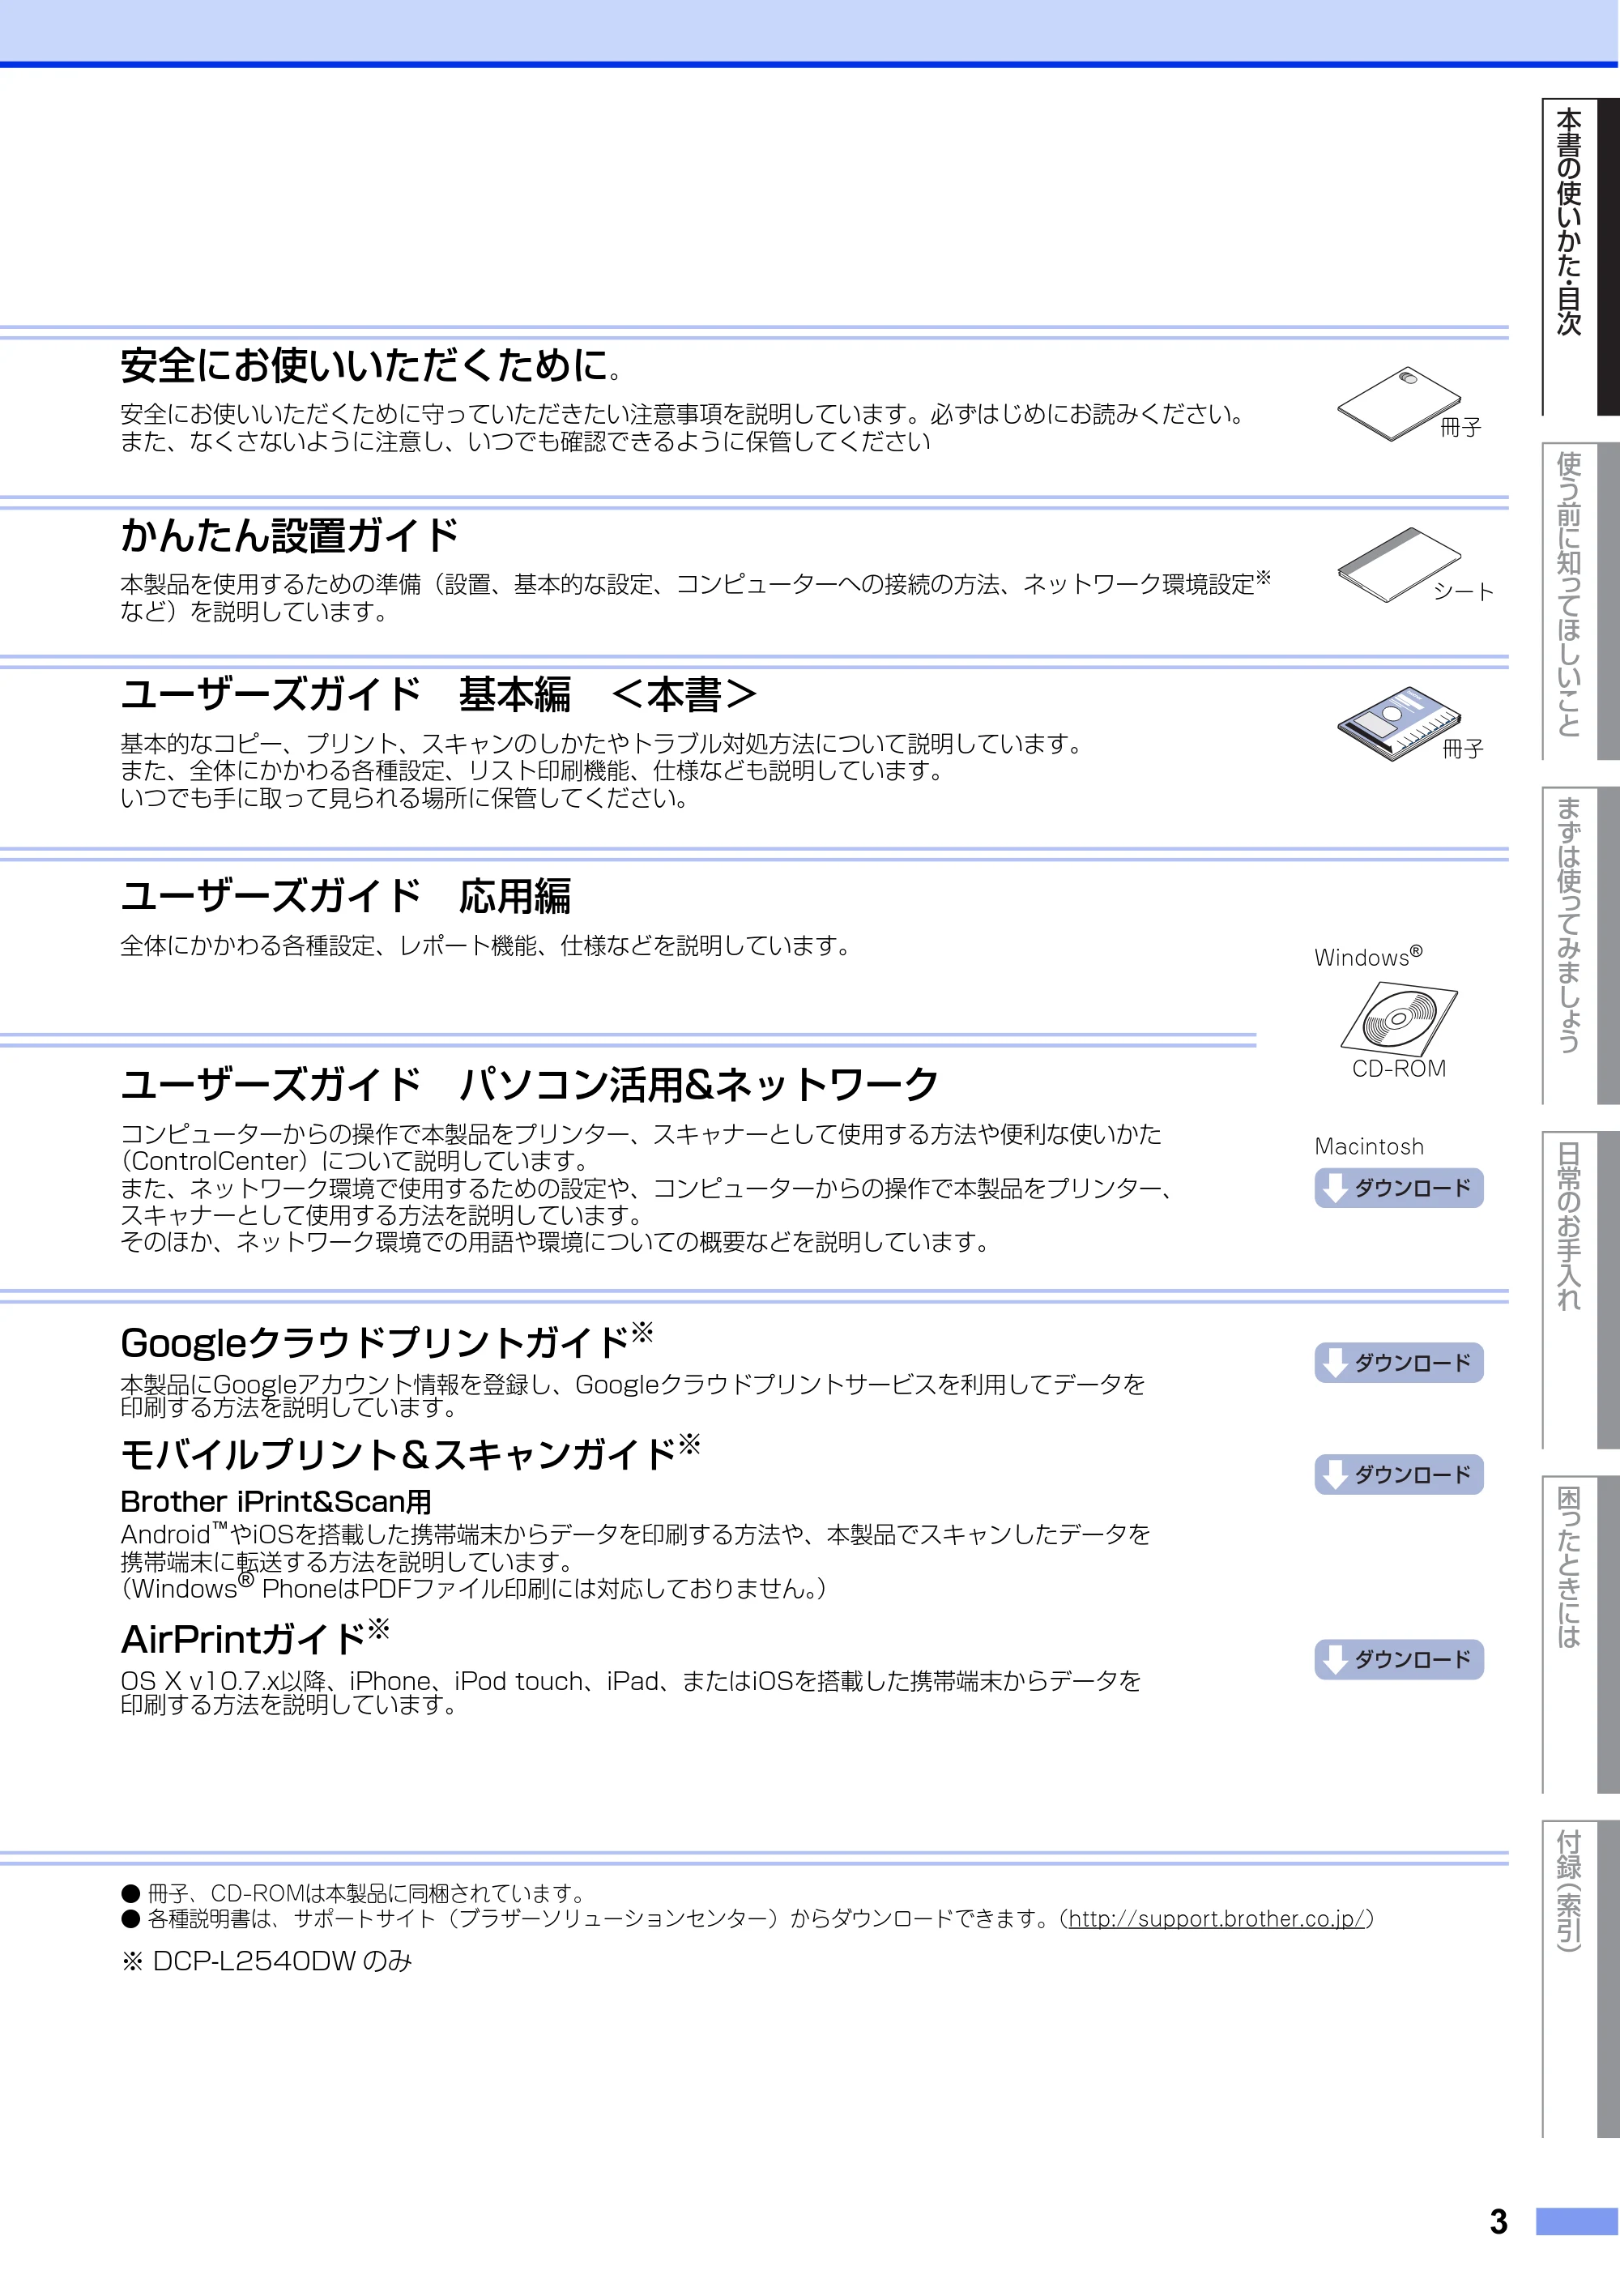Image resolution: width=1620 pixels, height=2296 pixels.
Task: Click the OS X v10.7.x以降 description line
Action: coord(631,1681)
